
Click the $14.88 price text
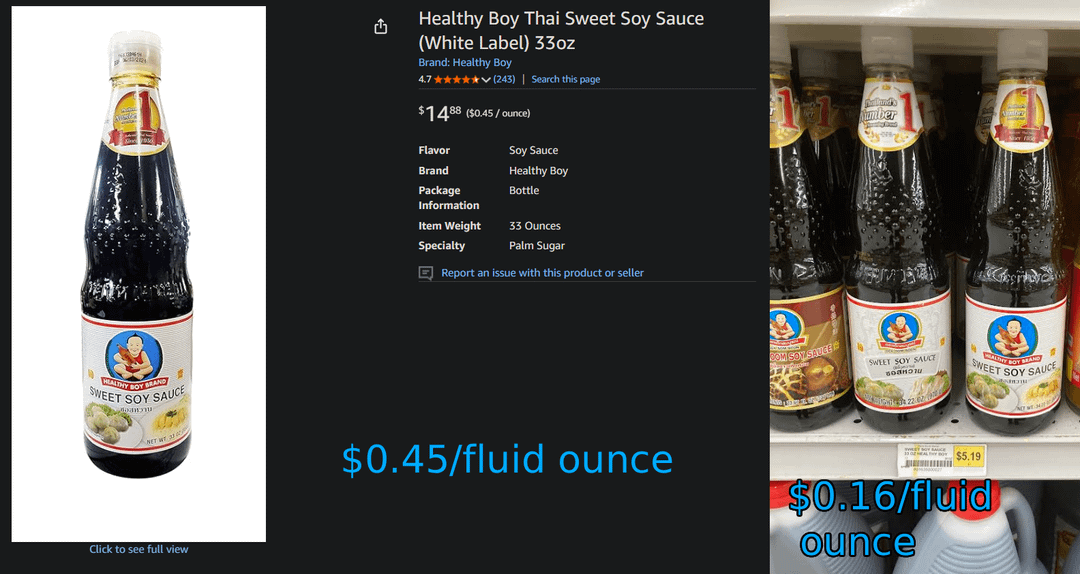[439, 113]
